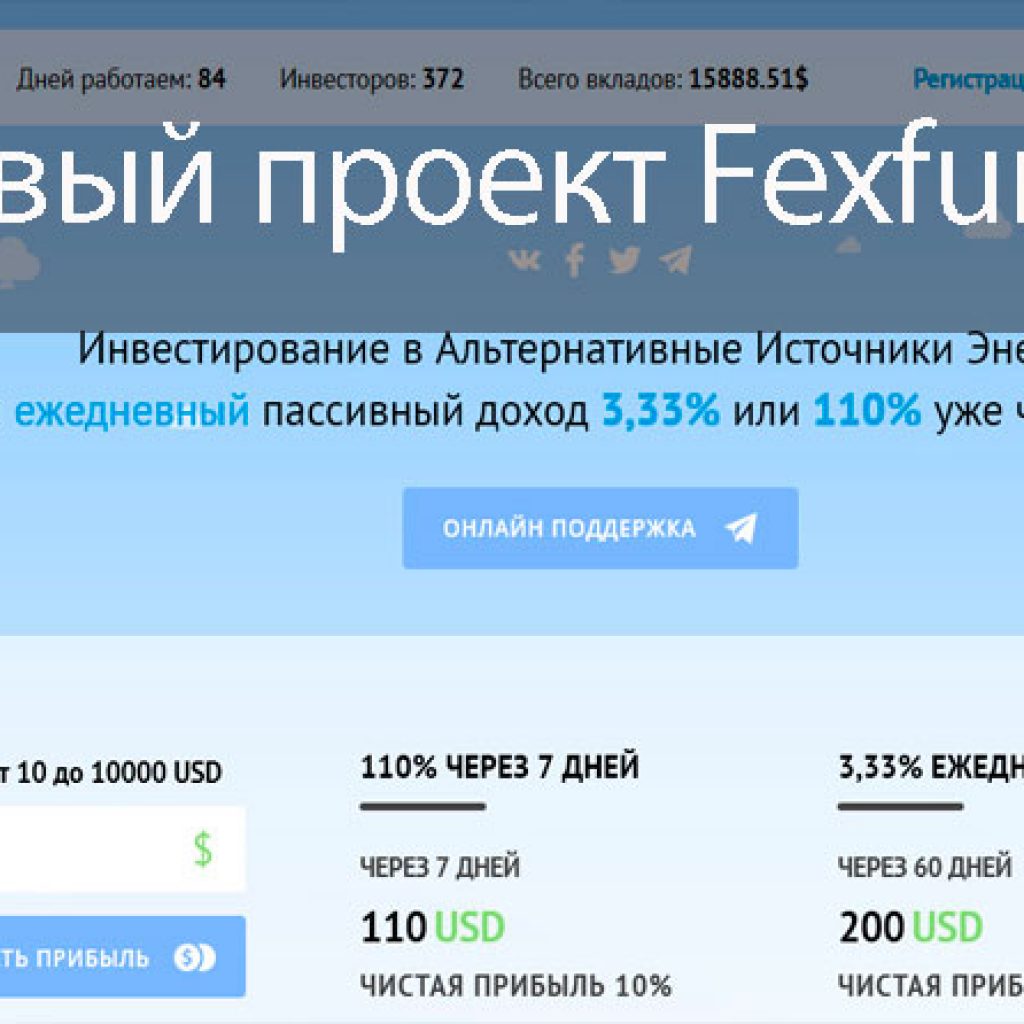Click the green dollar sign icon
The width and height of the screenshot is (1024, 1024).
[203, 848]
